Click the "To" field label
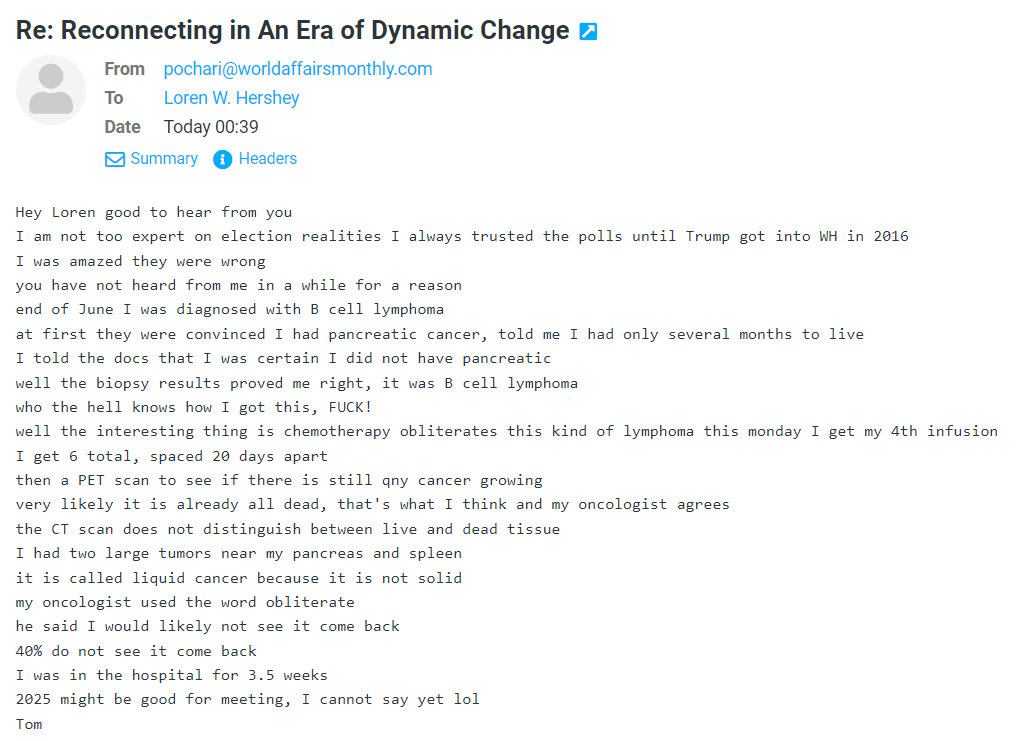1019x741 pixels. coord(114,98)
